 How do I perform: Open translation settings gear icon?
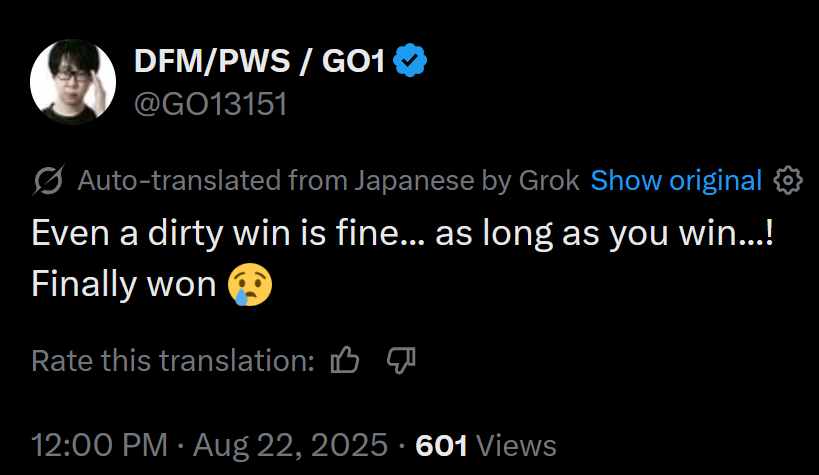(x=788, y=181)
